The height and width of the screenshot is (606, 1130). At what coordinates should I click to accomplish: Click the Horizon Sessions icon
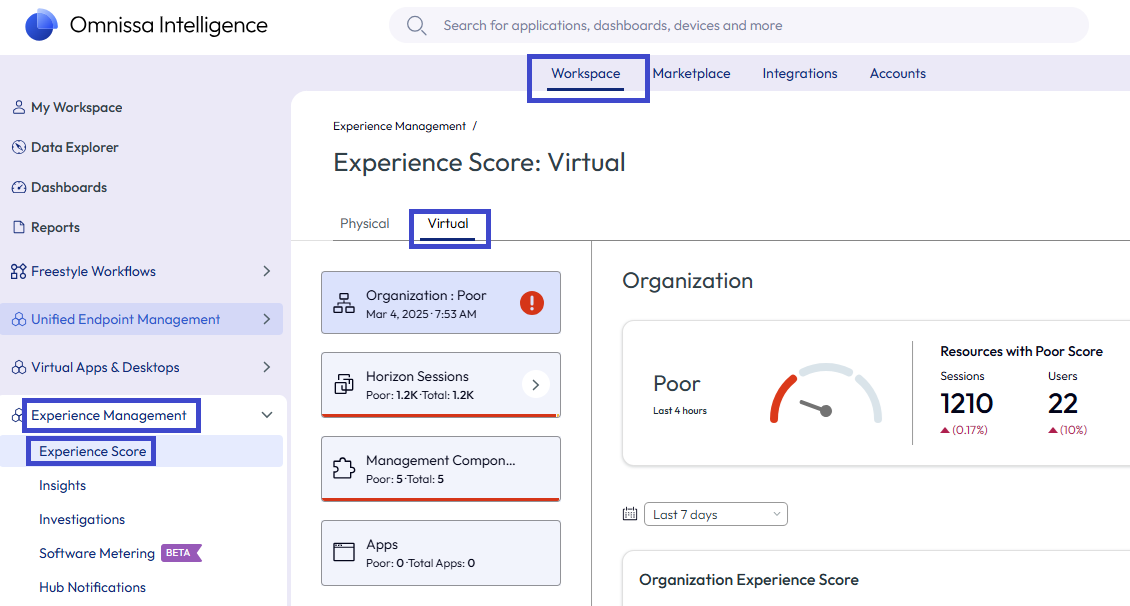(x=344, y=384)
